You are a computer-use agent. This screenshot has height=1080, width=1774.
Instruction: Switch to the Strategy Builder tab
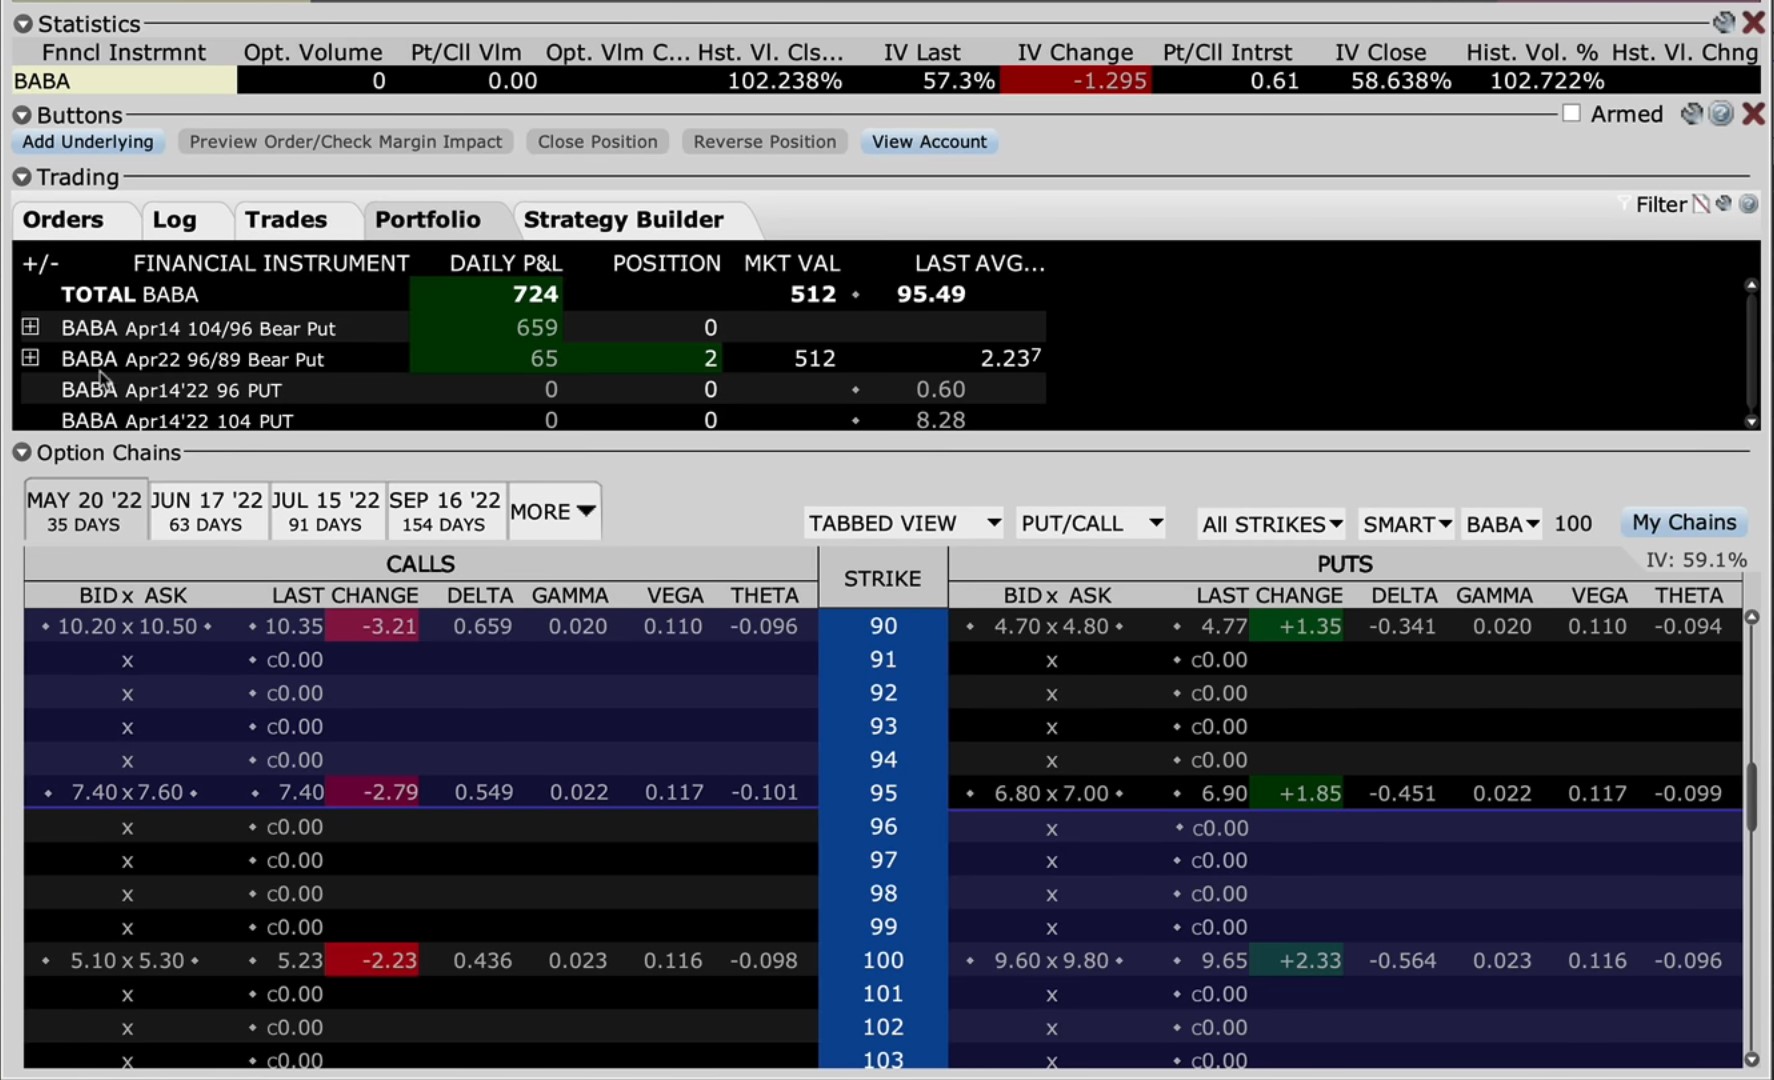pos(624,220)
